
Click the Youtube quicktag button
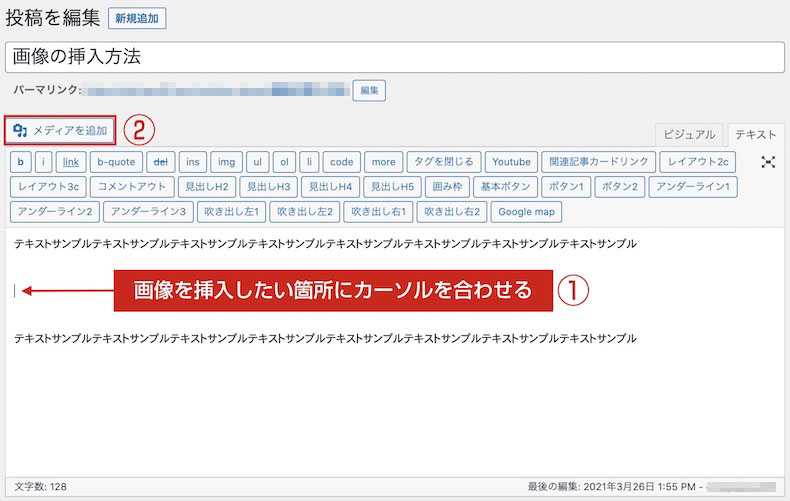tap(511, 162)
